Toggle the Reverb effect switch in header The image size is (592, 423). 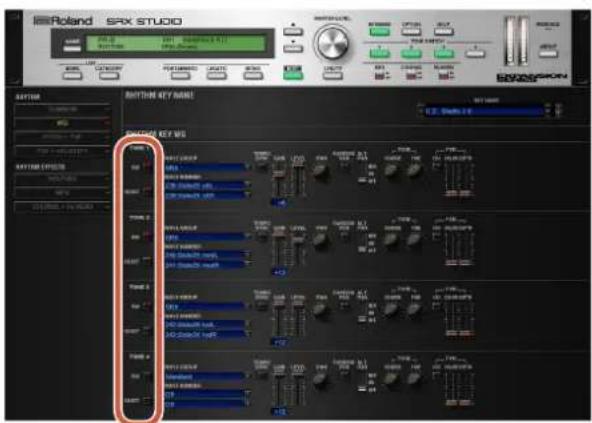[445, 77]
